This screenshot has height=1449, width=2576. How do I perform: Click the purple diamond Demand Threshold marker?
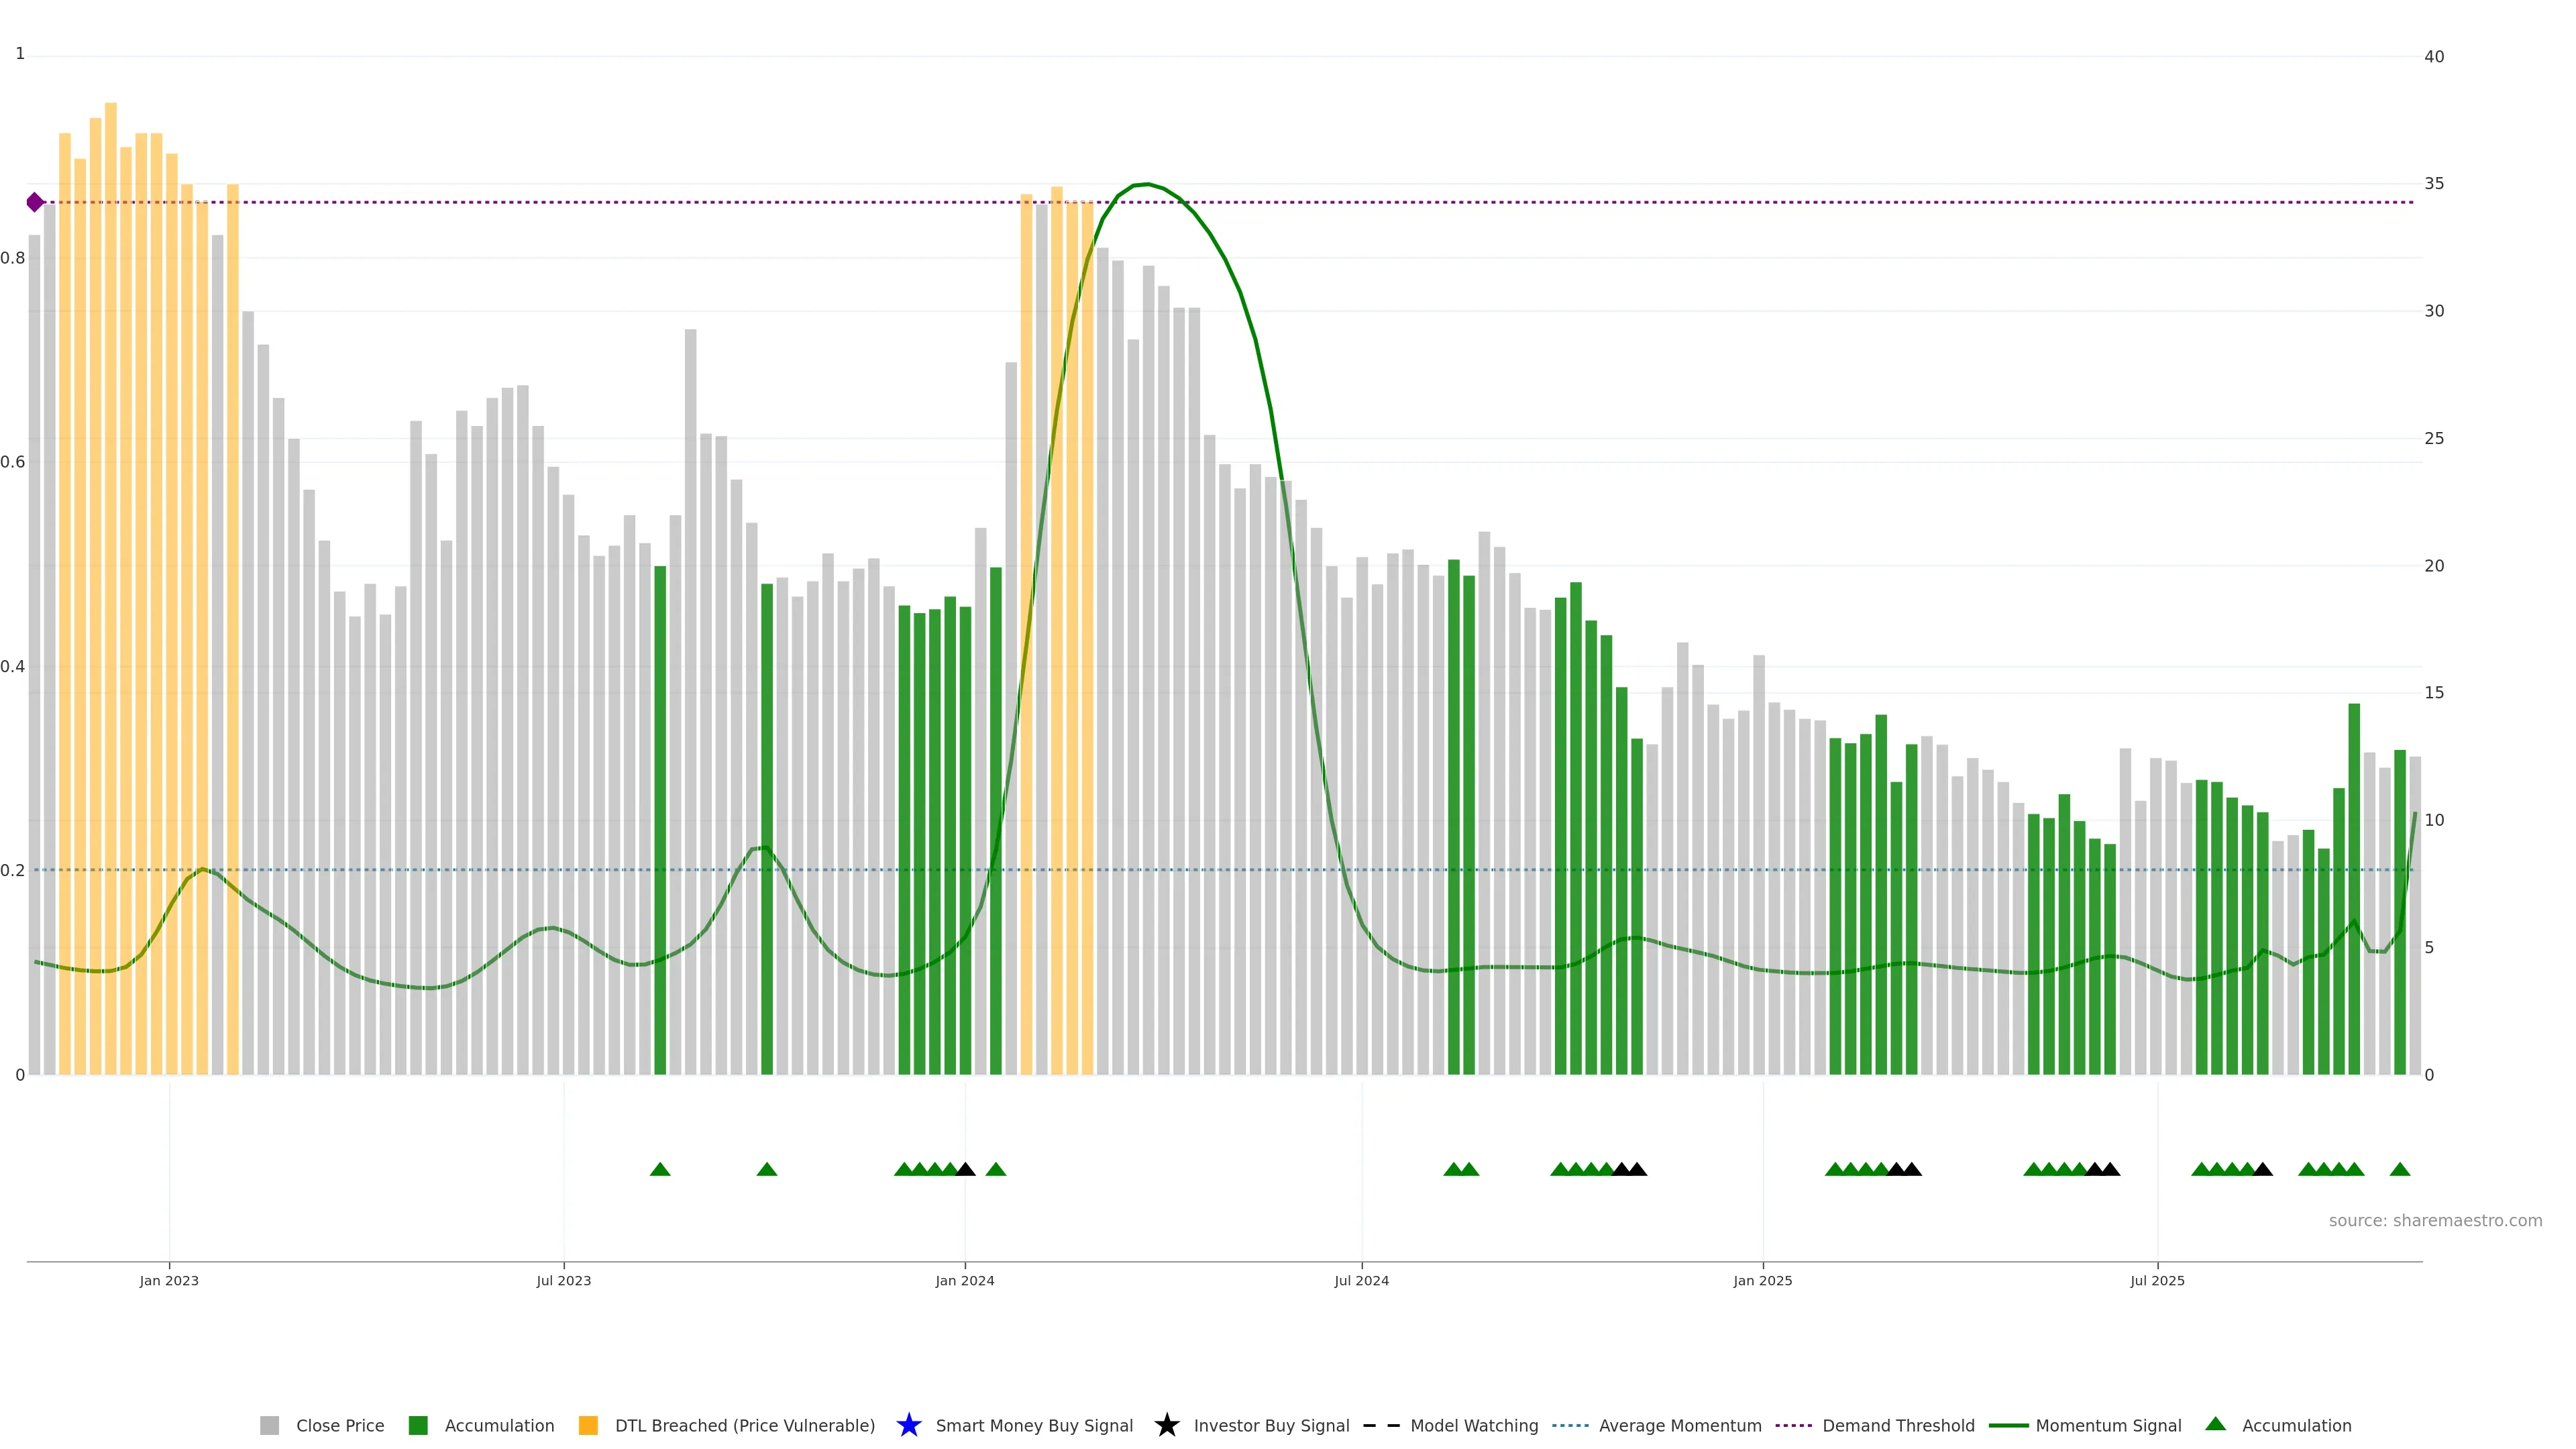[35, 202]
